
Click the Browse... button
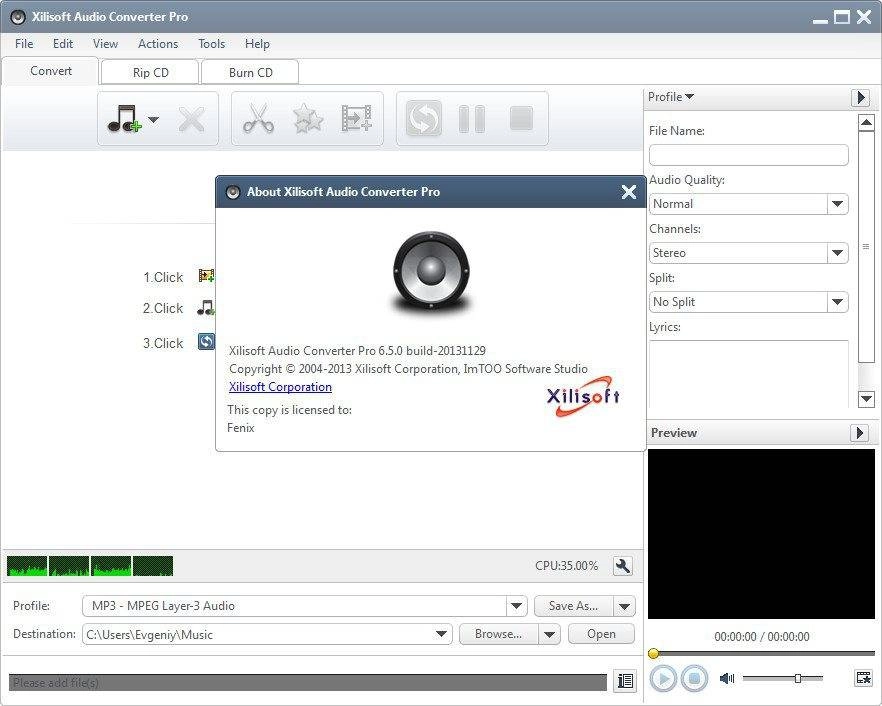[498, 634]
